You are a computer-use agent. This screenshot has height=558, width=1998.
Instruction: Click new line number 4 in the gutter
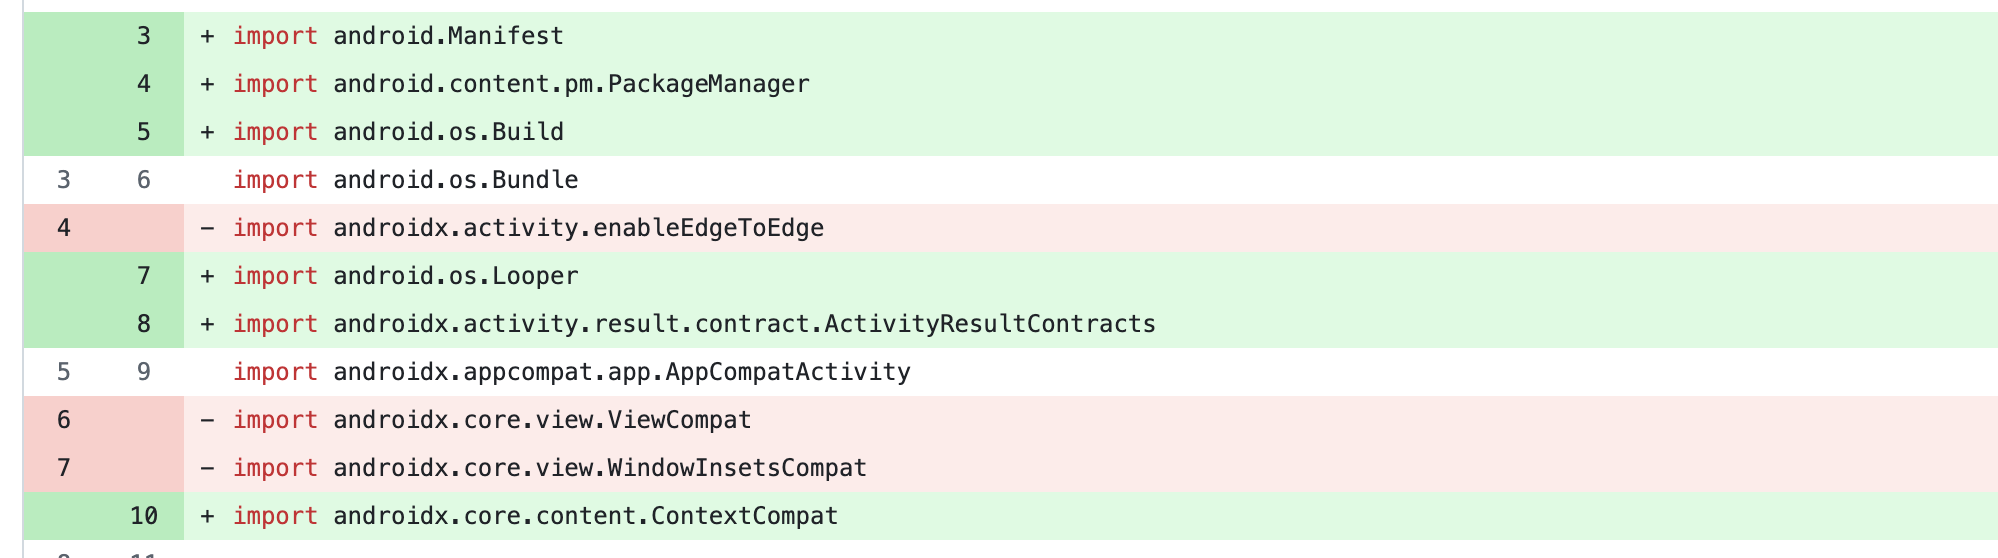coord(144,84)
